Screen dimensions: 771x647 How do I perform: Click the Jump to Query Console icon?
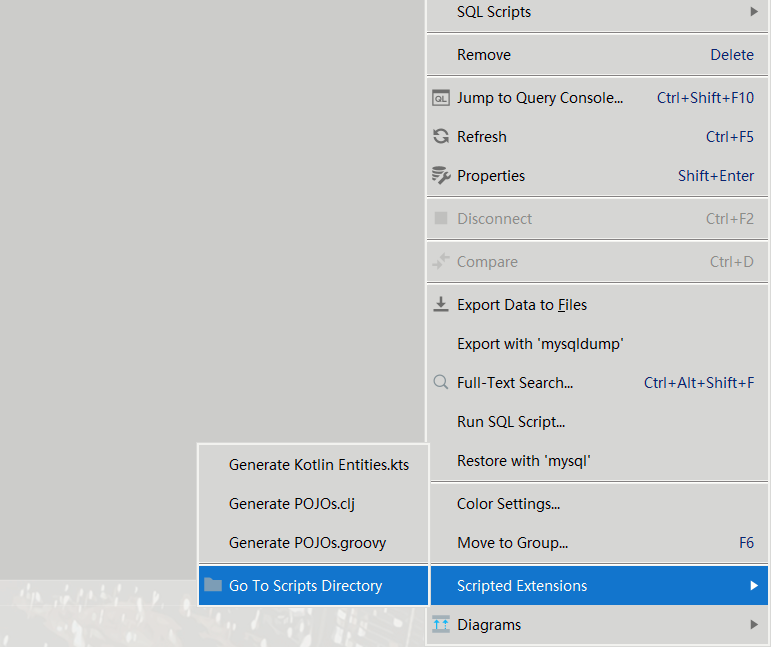(x=440, y=98)
